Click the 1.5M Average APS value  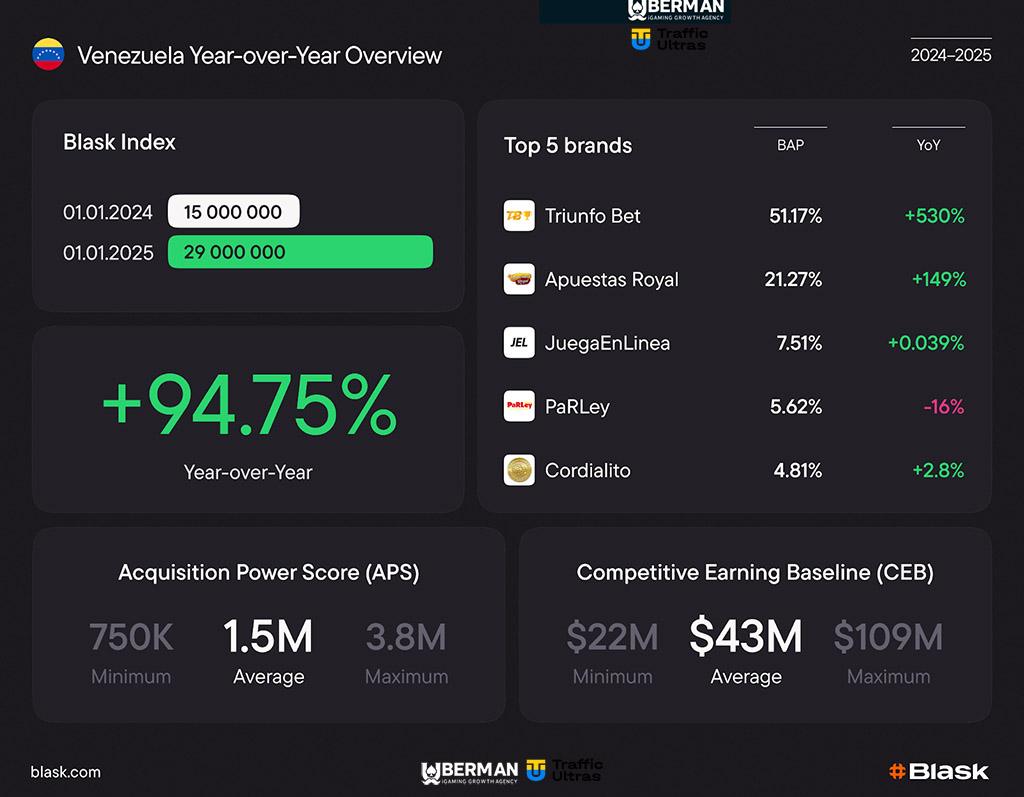268,637
